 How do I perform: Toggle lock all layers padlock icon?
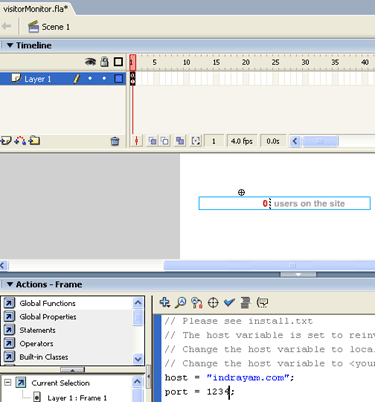coord(105,62)
